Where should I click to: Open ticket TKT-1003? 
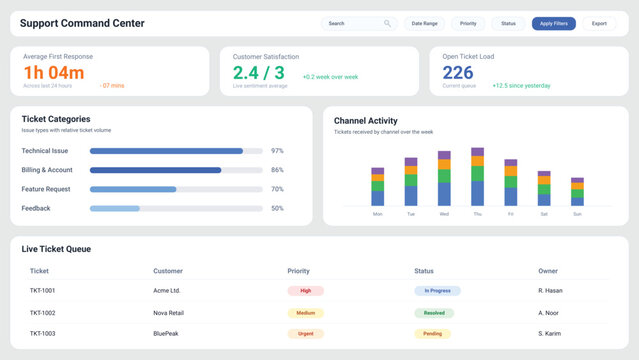[42, 333]
